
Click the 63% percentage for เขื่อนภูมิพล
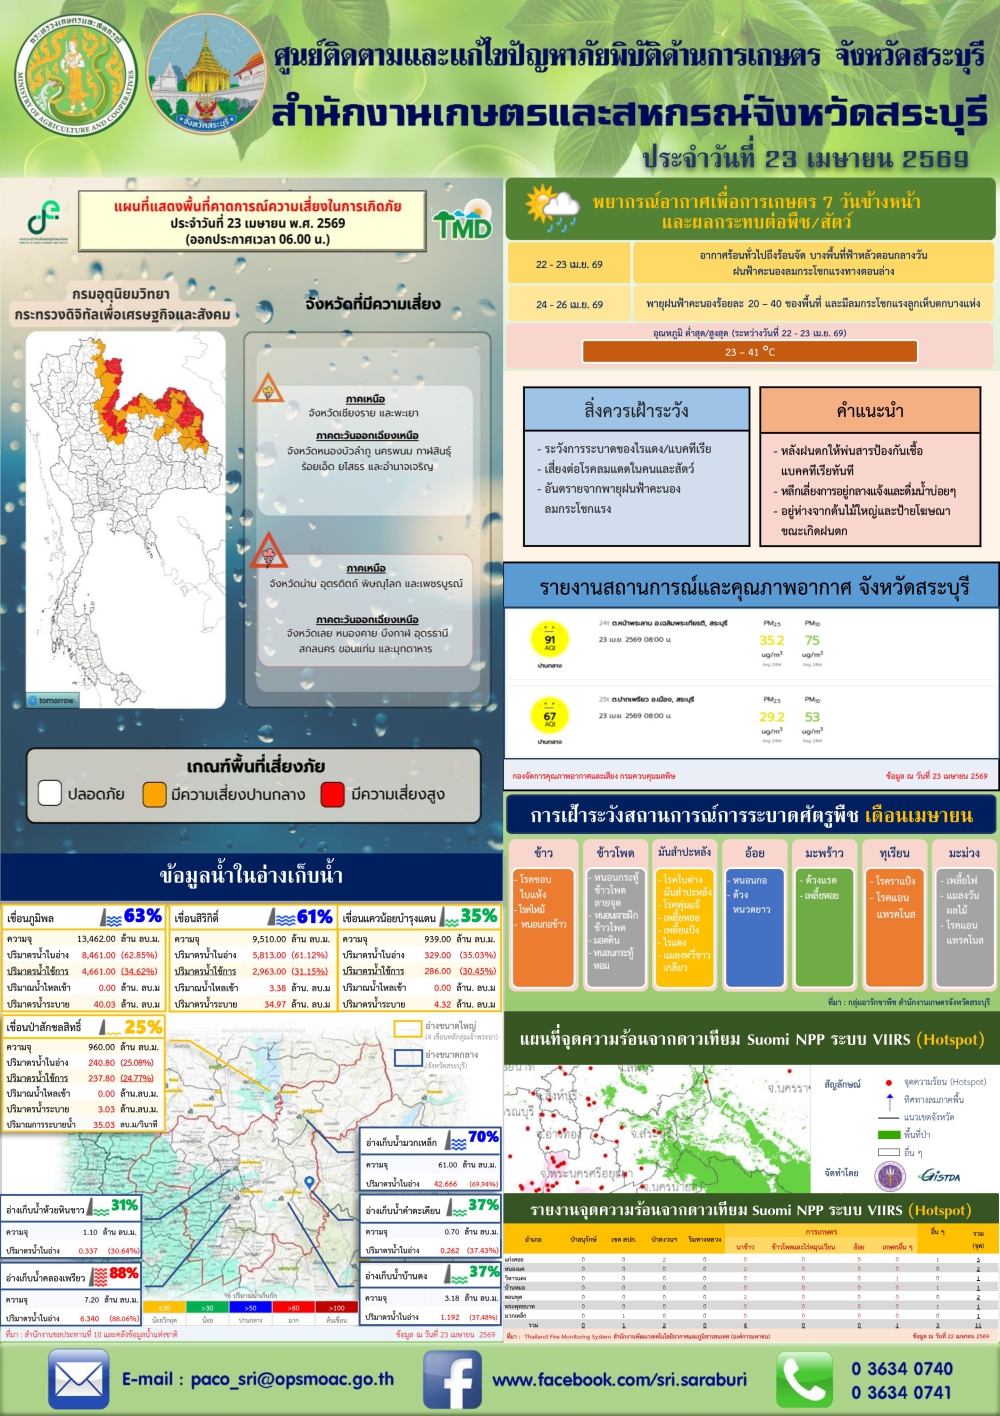click(x=143, y=916)
